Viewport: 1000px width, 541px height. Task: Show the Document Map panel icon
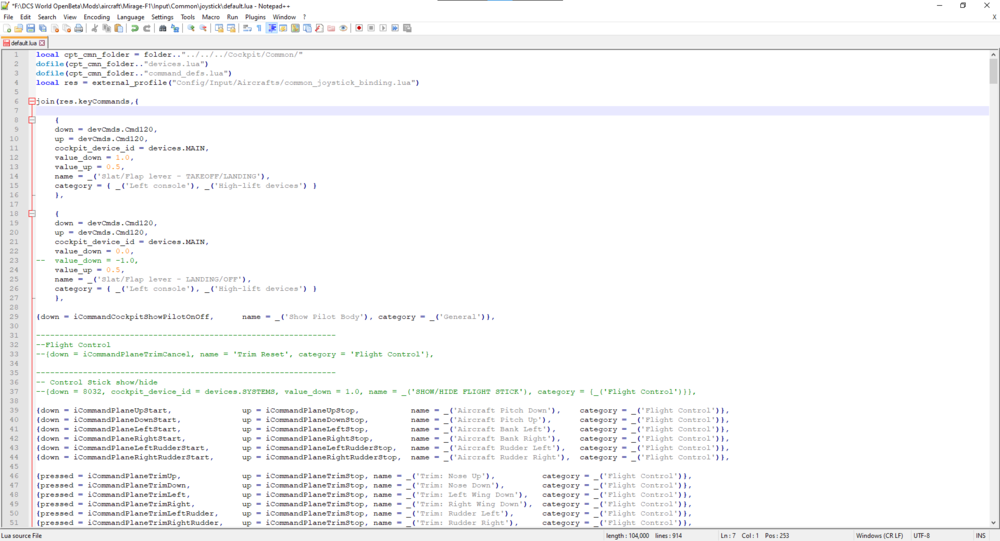295,28
